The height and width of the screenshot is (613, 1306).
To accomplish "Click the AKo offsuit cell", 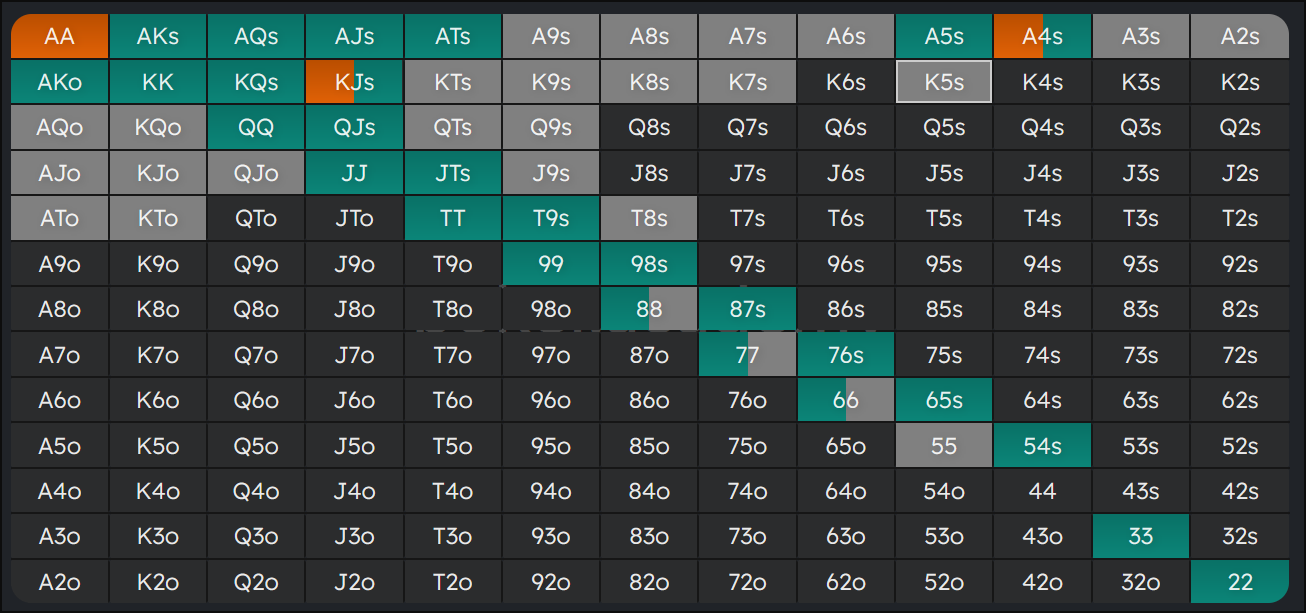I will click(59, 82).
